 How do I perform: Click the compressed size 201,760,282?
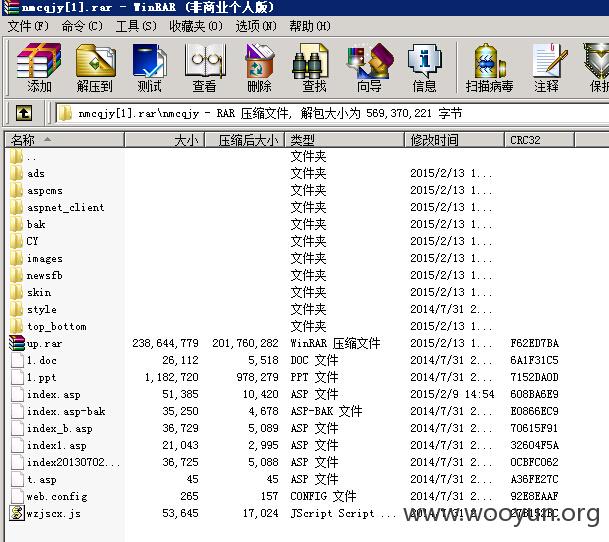(x=245, y=343)
